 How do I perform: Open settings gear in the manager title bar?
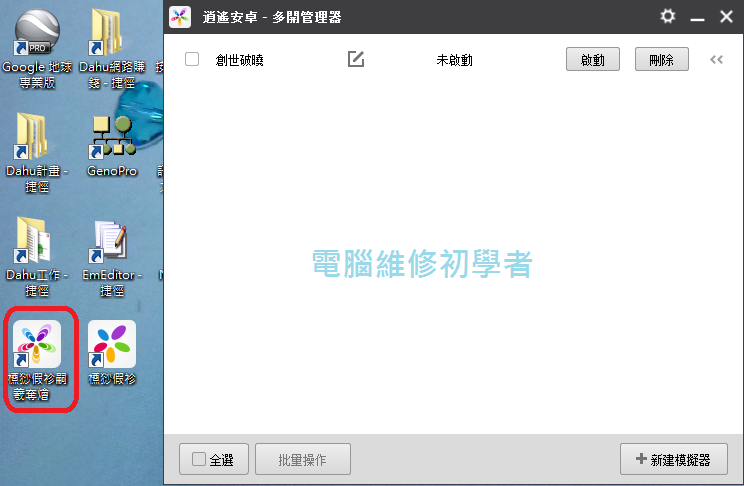(x=668, y=17)
